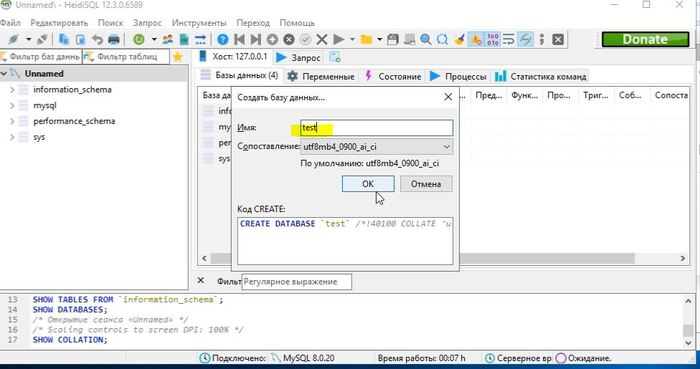Toggle wrap long lines icon
The image size is (700, 369).
pyautogui.click(x=509, y=40)
